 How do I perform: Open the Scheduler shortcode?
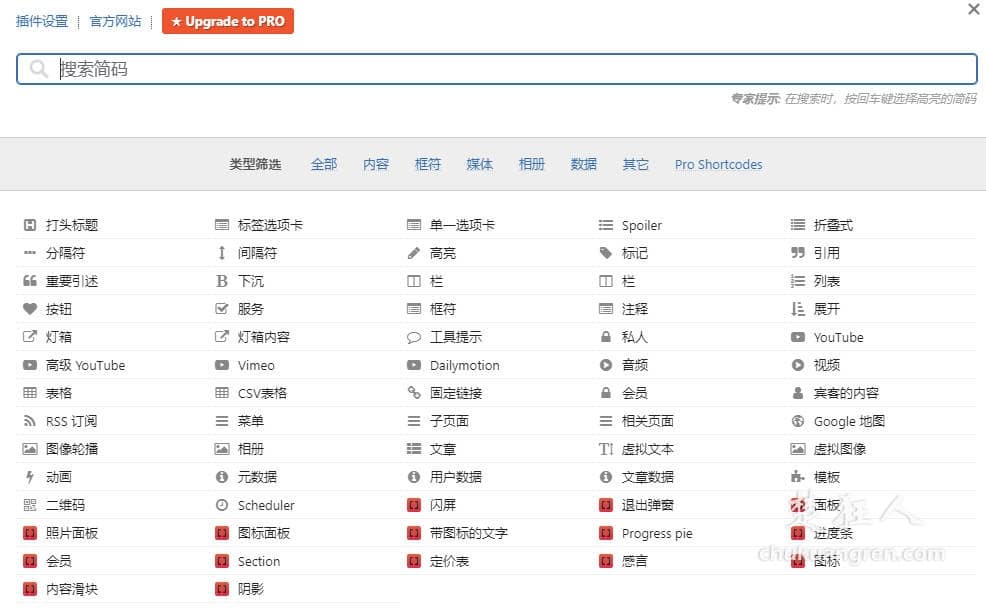(x=266, y=505)
